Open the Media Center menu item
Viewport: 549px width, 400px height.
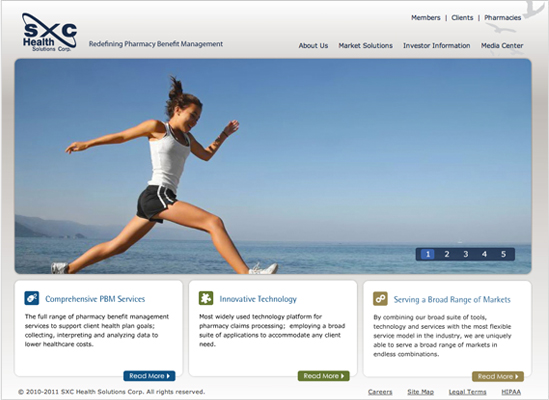point(502,46)
